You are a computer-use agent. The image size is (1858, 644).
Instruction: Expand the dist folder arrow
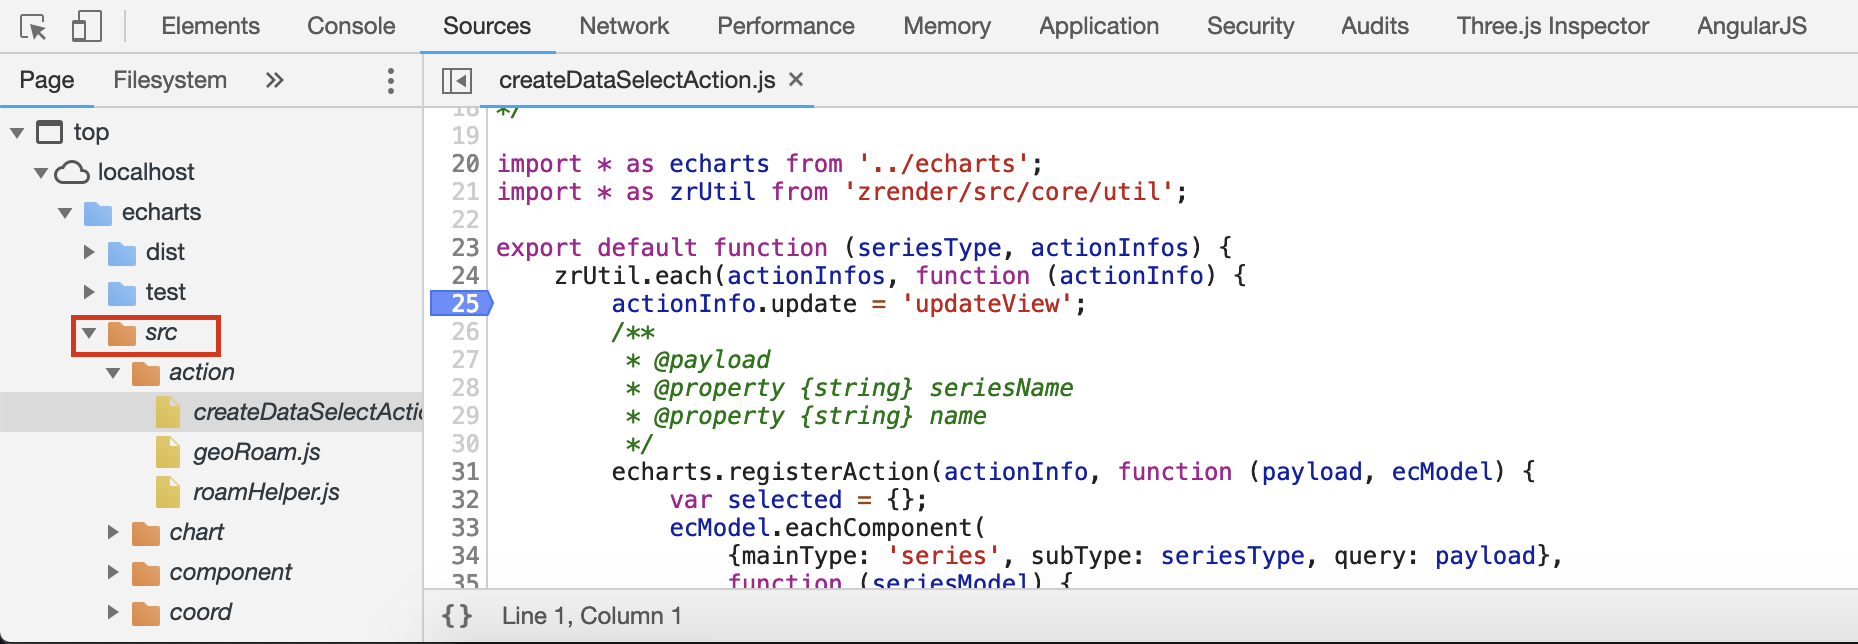(89, 252)
